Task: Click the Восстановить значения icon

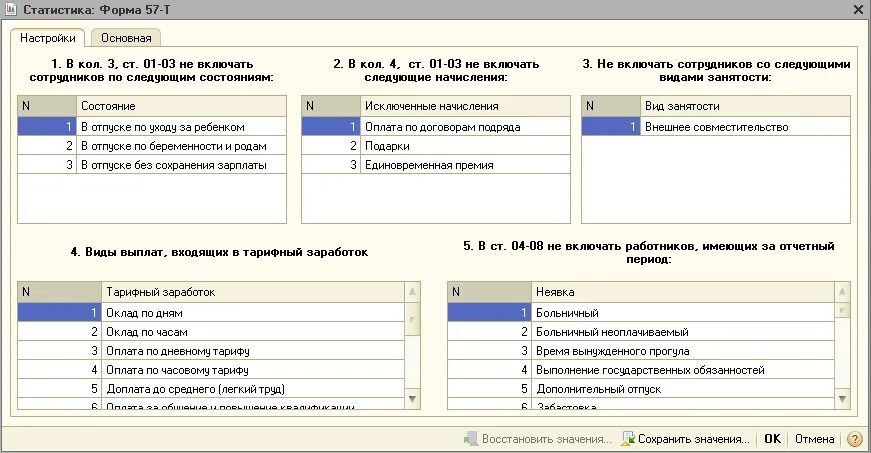Action: coord(471,439)
